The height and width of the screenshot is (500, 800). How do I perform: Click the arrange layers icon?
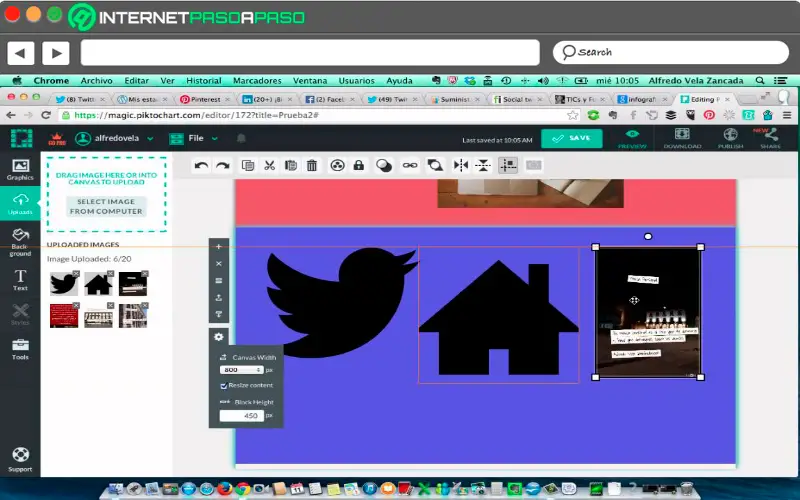pos(435,165)
